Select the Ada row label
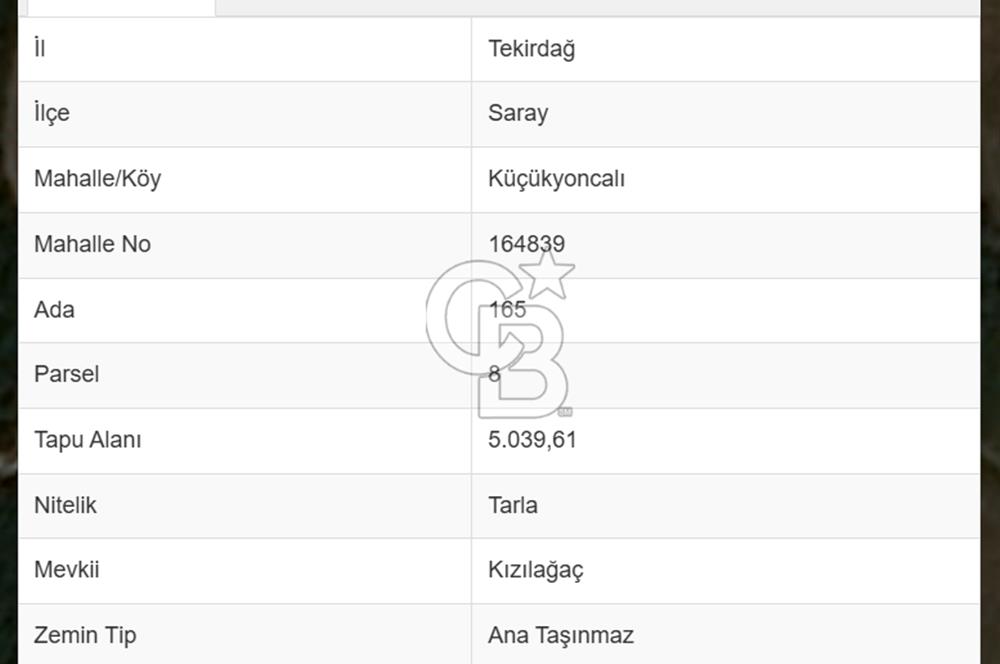1000x664 pixels. pyautogui.click(x=54, y=310)
